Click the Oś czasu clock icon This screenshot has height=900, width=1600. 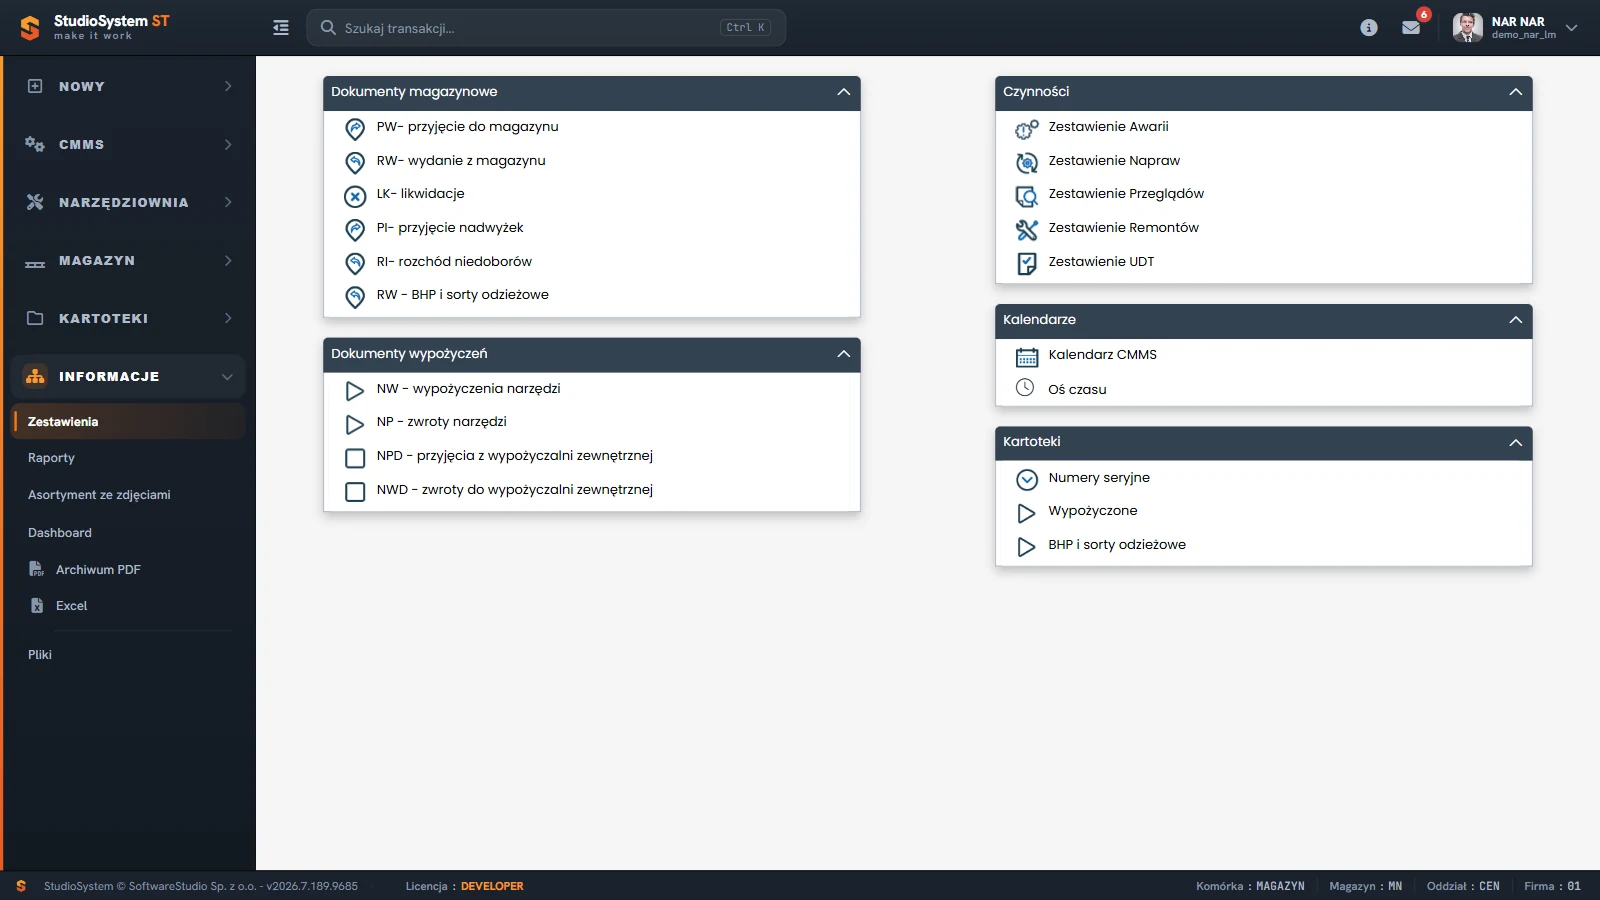(1025, 388)
